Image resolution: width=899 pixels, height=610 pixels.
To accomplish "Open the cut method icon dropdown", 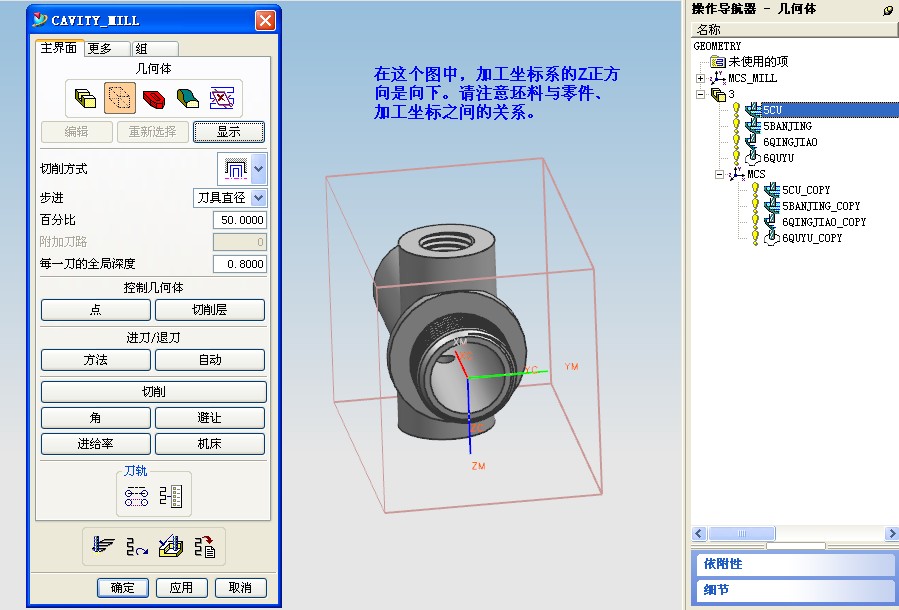I will tap(259, 169).
